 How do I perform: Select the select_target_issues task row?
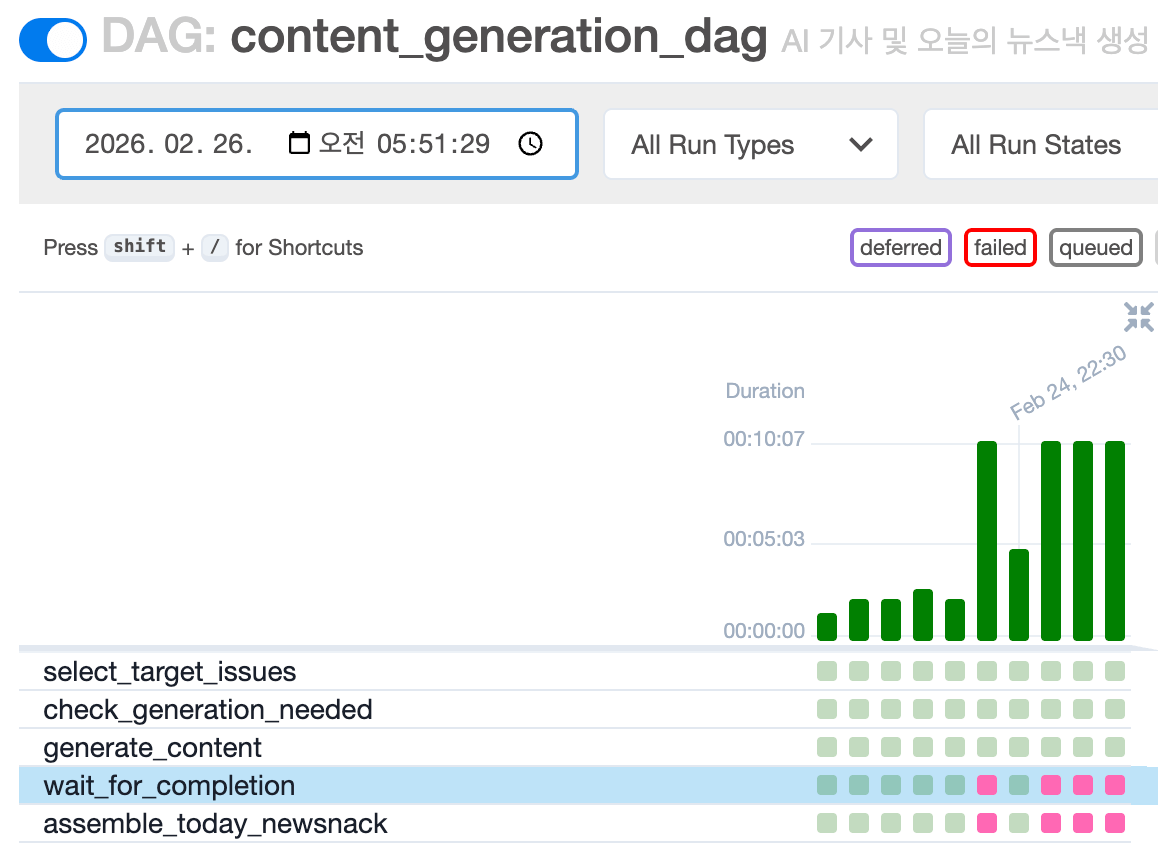[170, 672]
